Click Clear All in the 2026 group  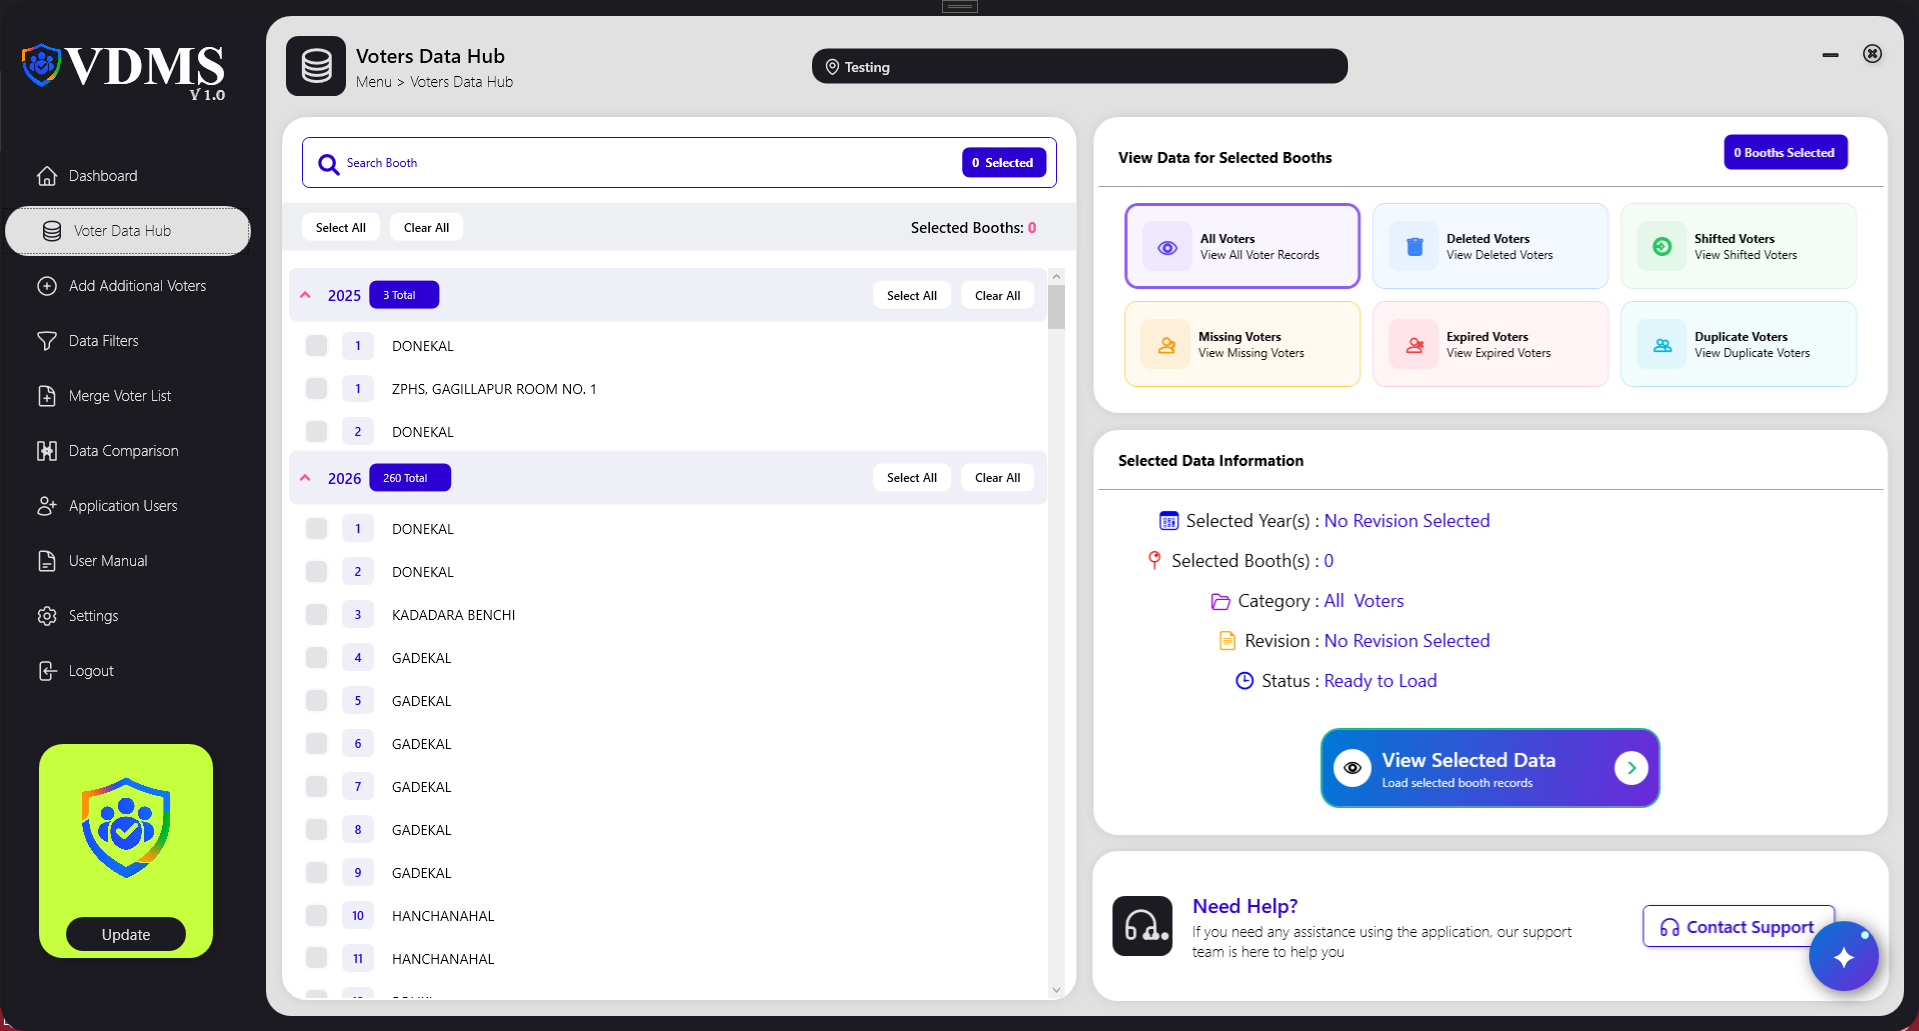tap(998, 478)
